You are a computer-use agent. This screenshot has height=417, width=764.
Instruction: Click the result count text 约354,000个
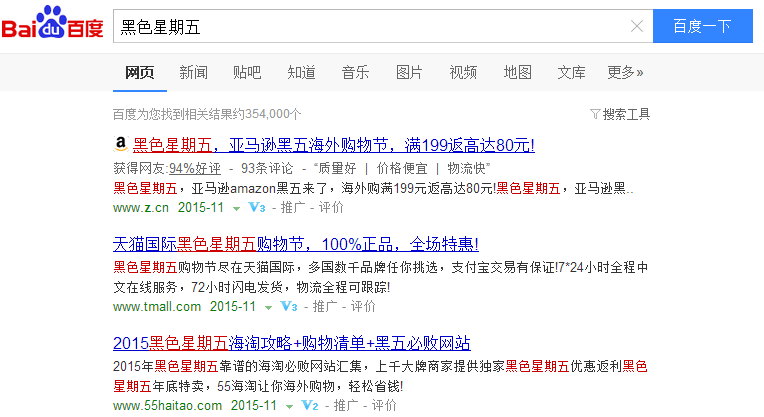click(267, 114)
